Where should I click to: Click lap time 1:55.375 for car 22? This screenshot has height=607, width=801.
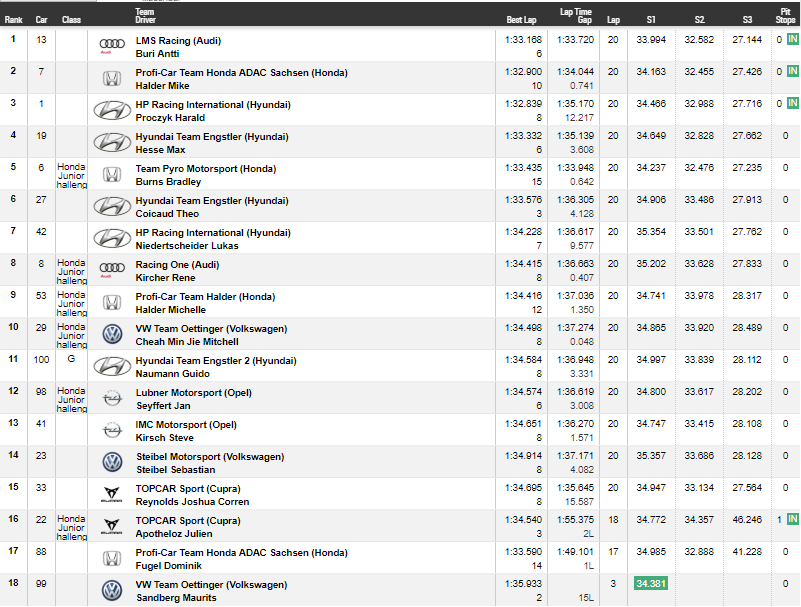click(575, 520)
